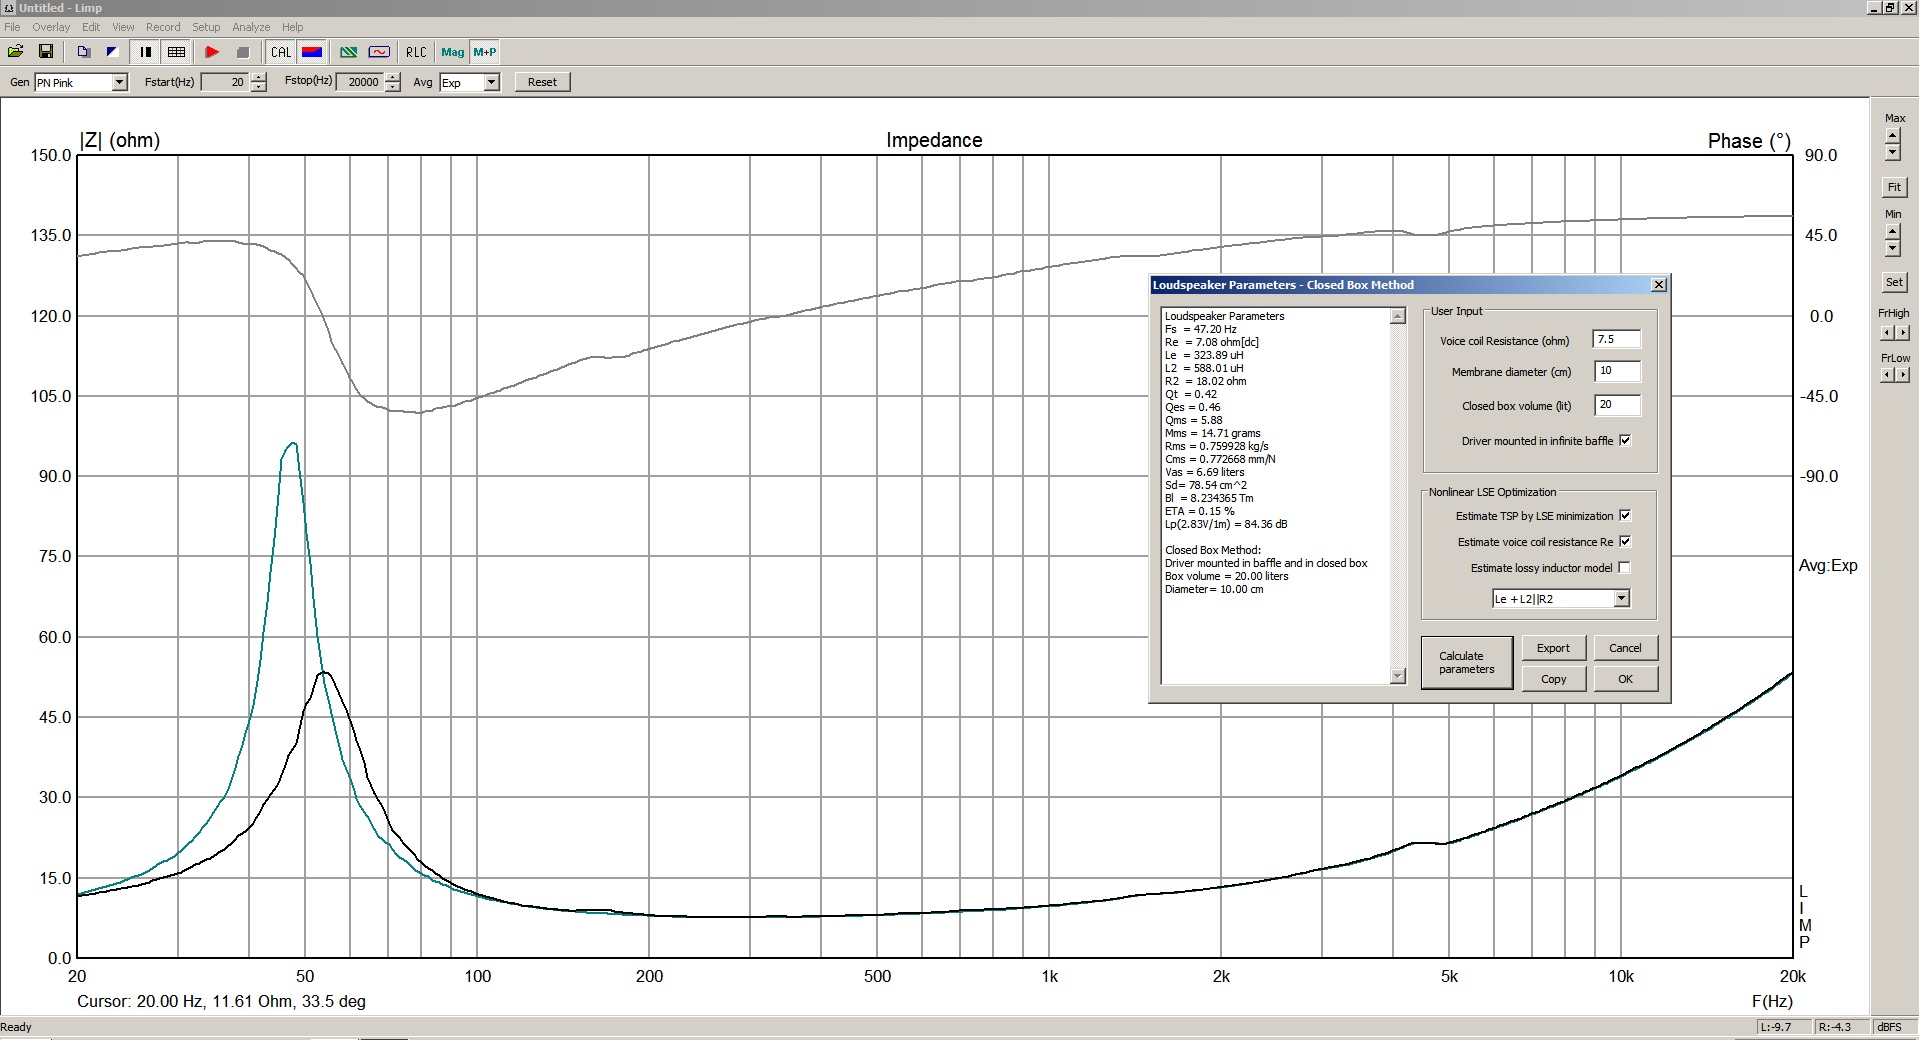Open the Le + L2||R2 model dropdown
The image size is (1921, 1040).
(1621, 599)
